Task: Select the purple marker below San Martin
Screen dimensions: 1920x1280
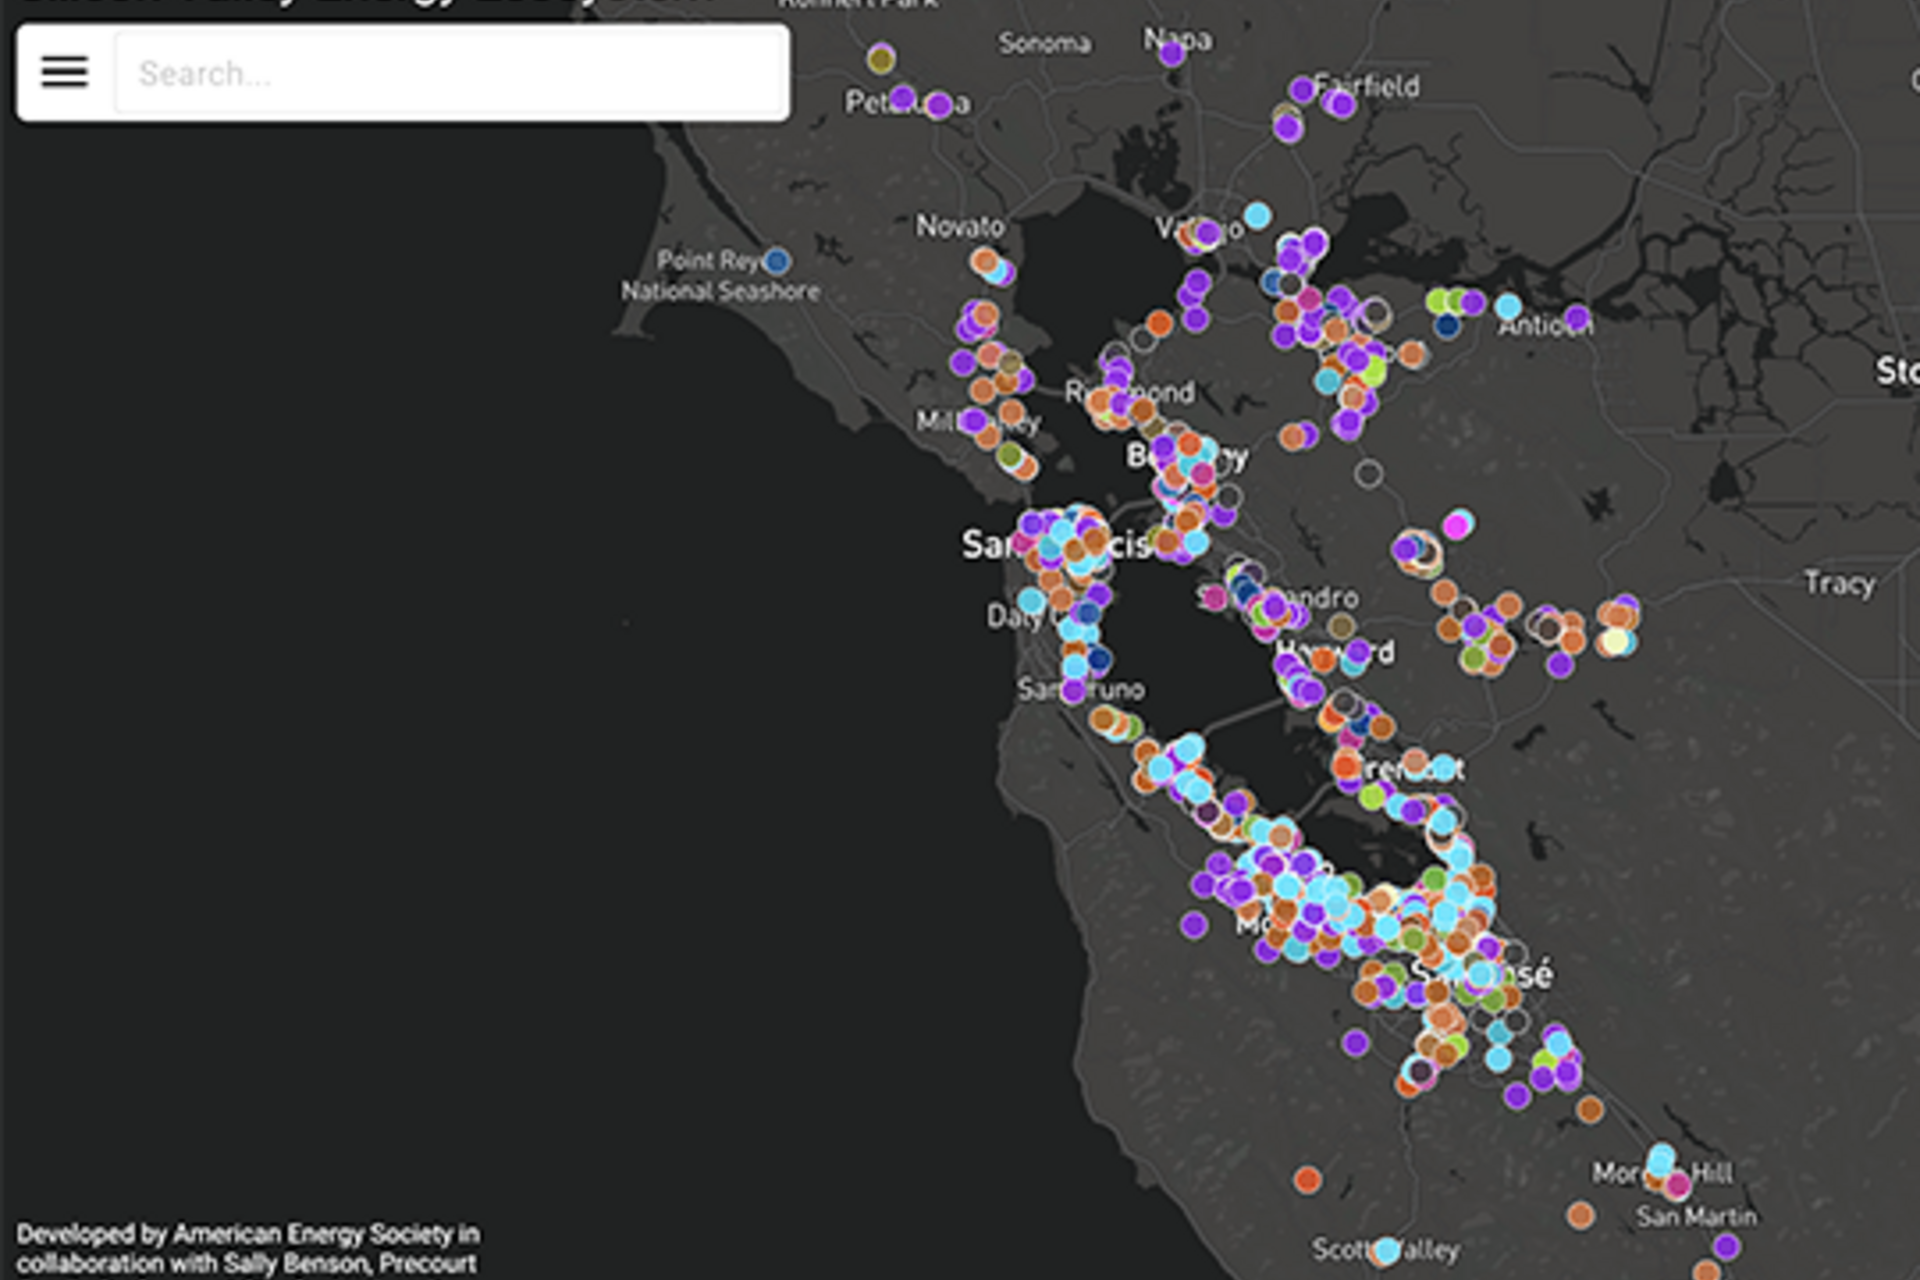Action: [x=1727, y=1249]
